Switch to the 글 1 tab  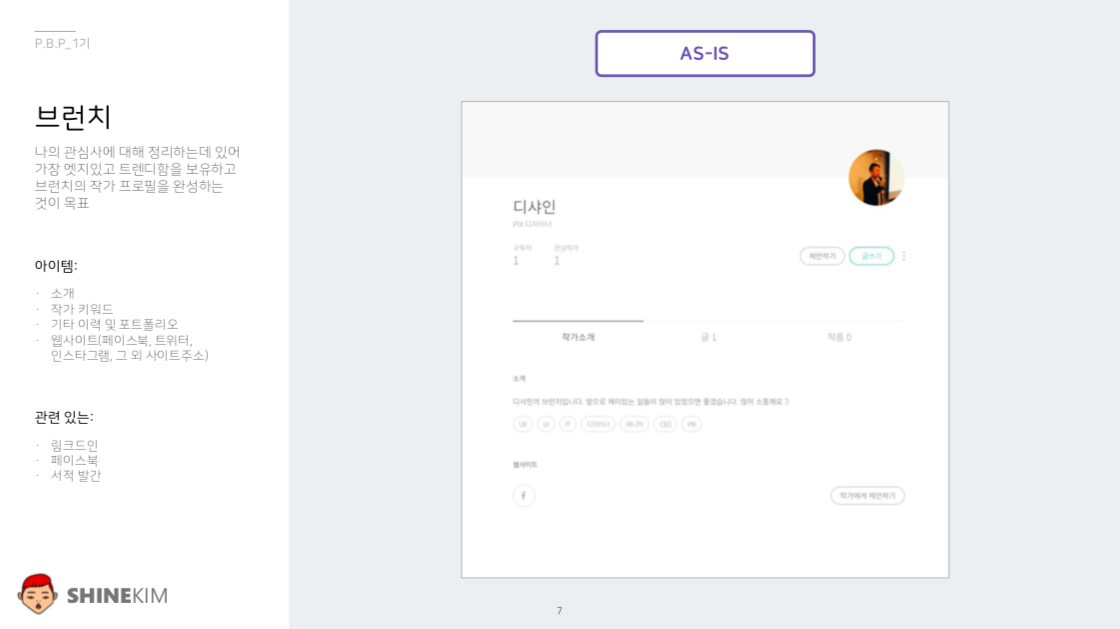tap(708, 337)
